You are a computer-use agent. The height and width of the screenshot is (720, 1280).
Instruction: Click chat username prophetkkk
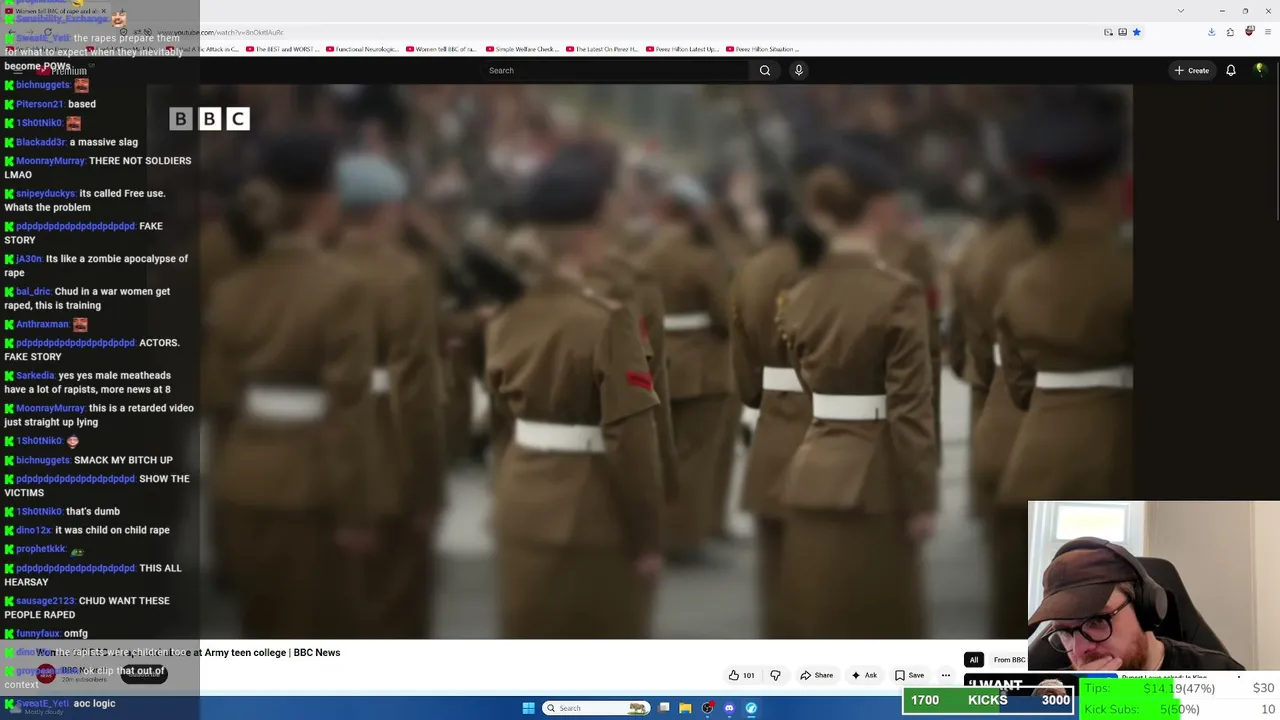[x=41, y=549]
